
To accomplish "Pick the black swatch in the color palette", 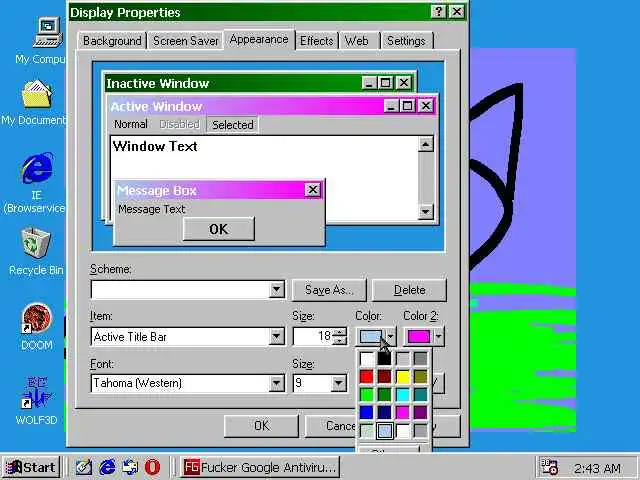I will click(x=384, y=359).
